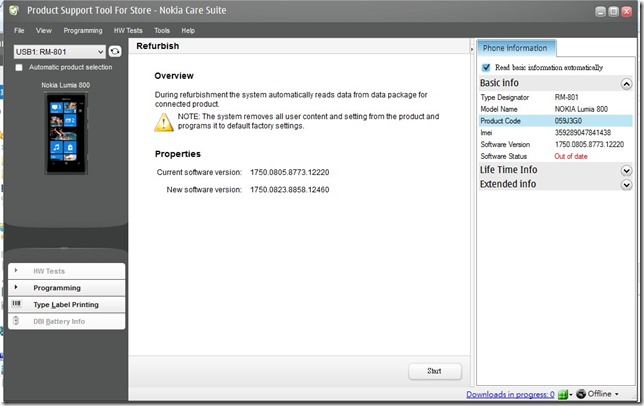The width and height of the screenshot is (644, 406).
Task: Open DBI Battery Info in sidebar
Action: tap(67, 321)
